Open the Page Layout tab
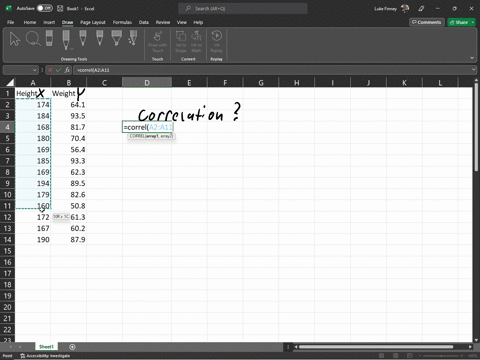Screen dimensions: 480x360 click(x=93, y=22)
